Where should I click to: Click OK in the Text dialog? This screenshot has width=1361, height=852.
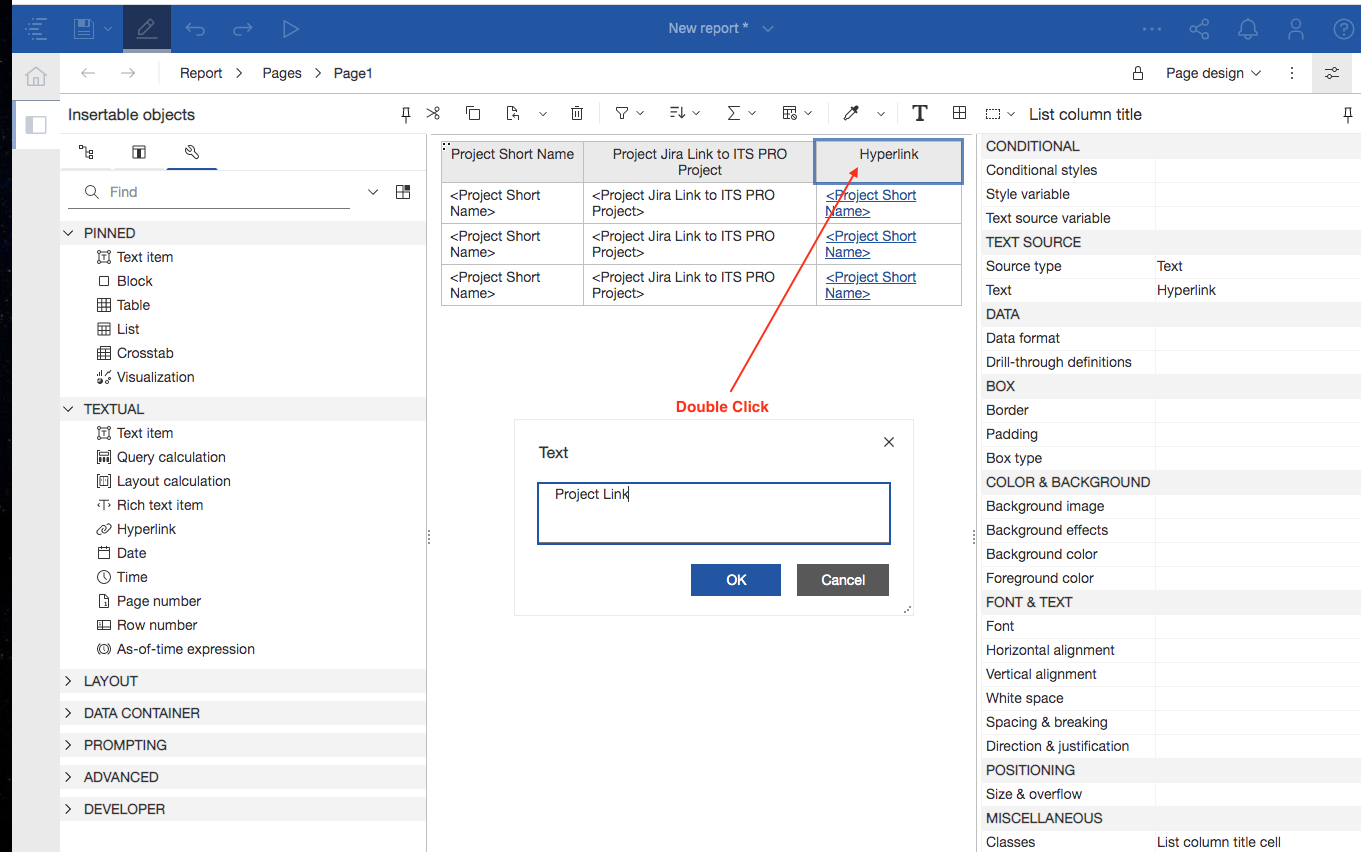[736, 580]
